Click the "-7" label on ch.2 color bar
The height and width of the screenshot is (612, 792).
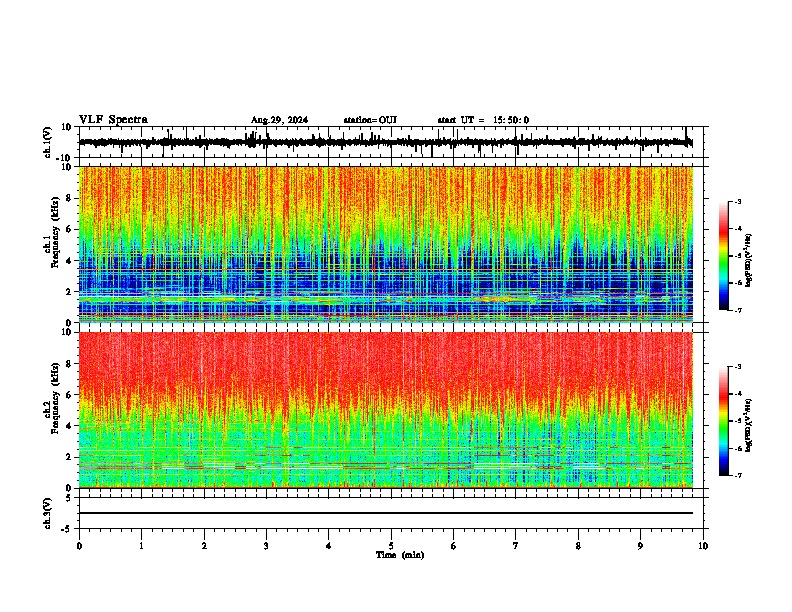737,475
